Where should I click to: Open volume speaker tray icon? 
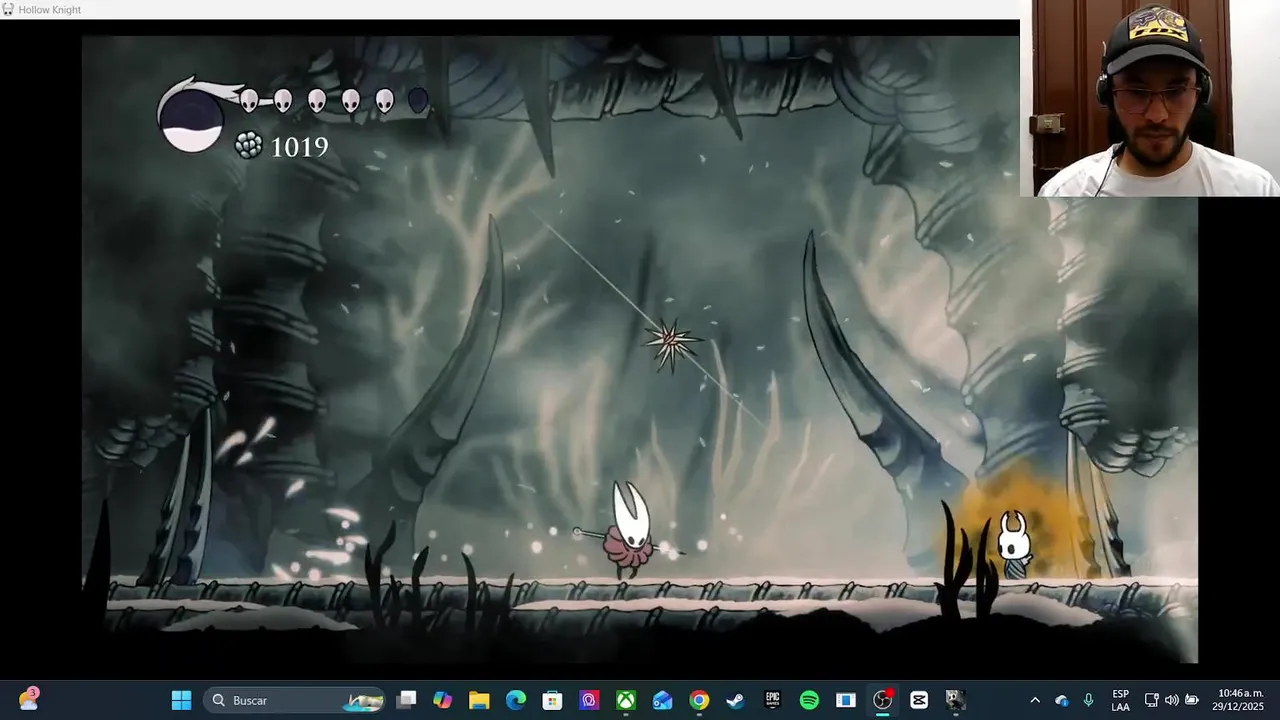(1171, 700)
